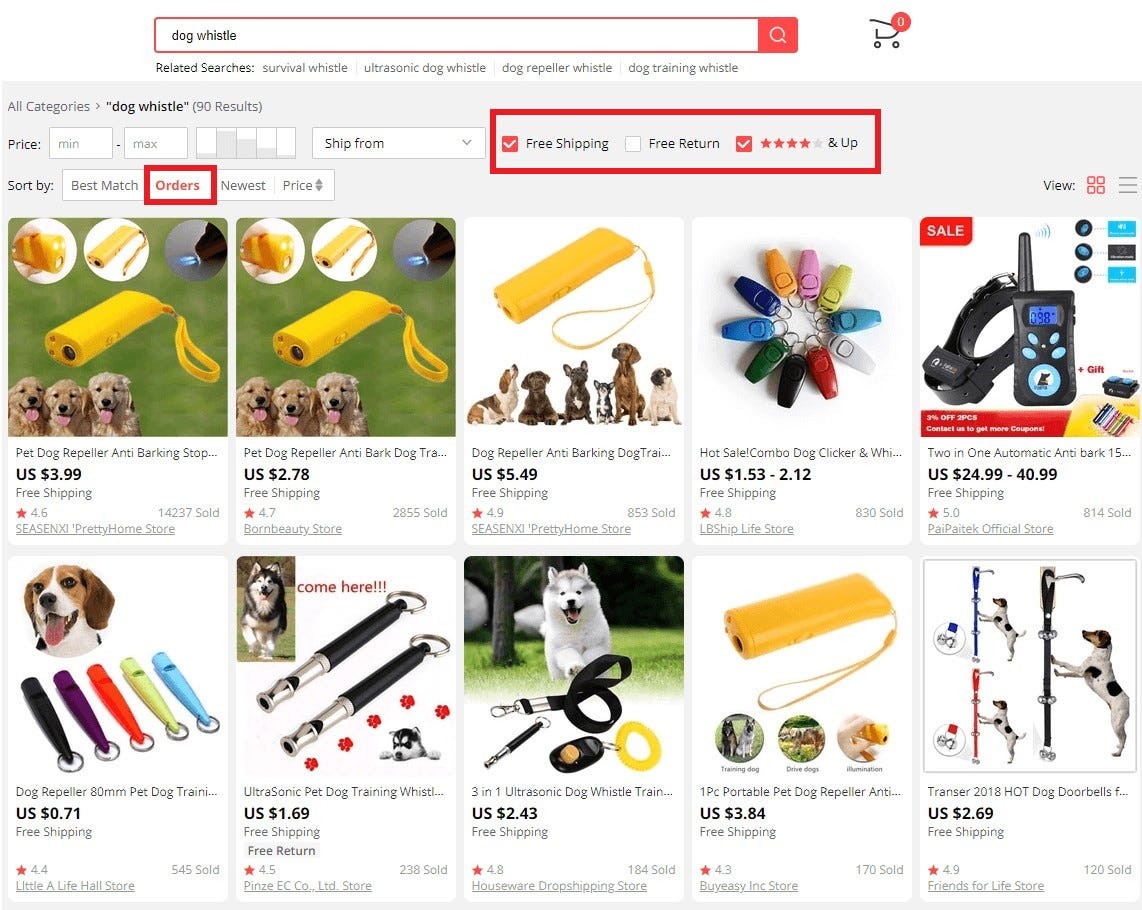Click the price distribution histogram

(246, 143)
